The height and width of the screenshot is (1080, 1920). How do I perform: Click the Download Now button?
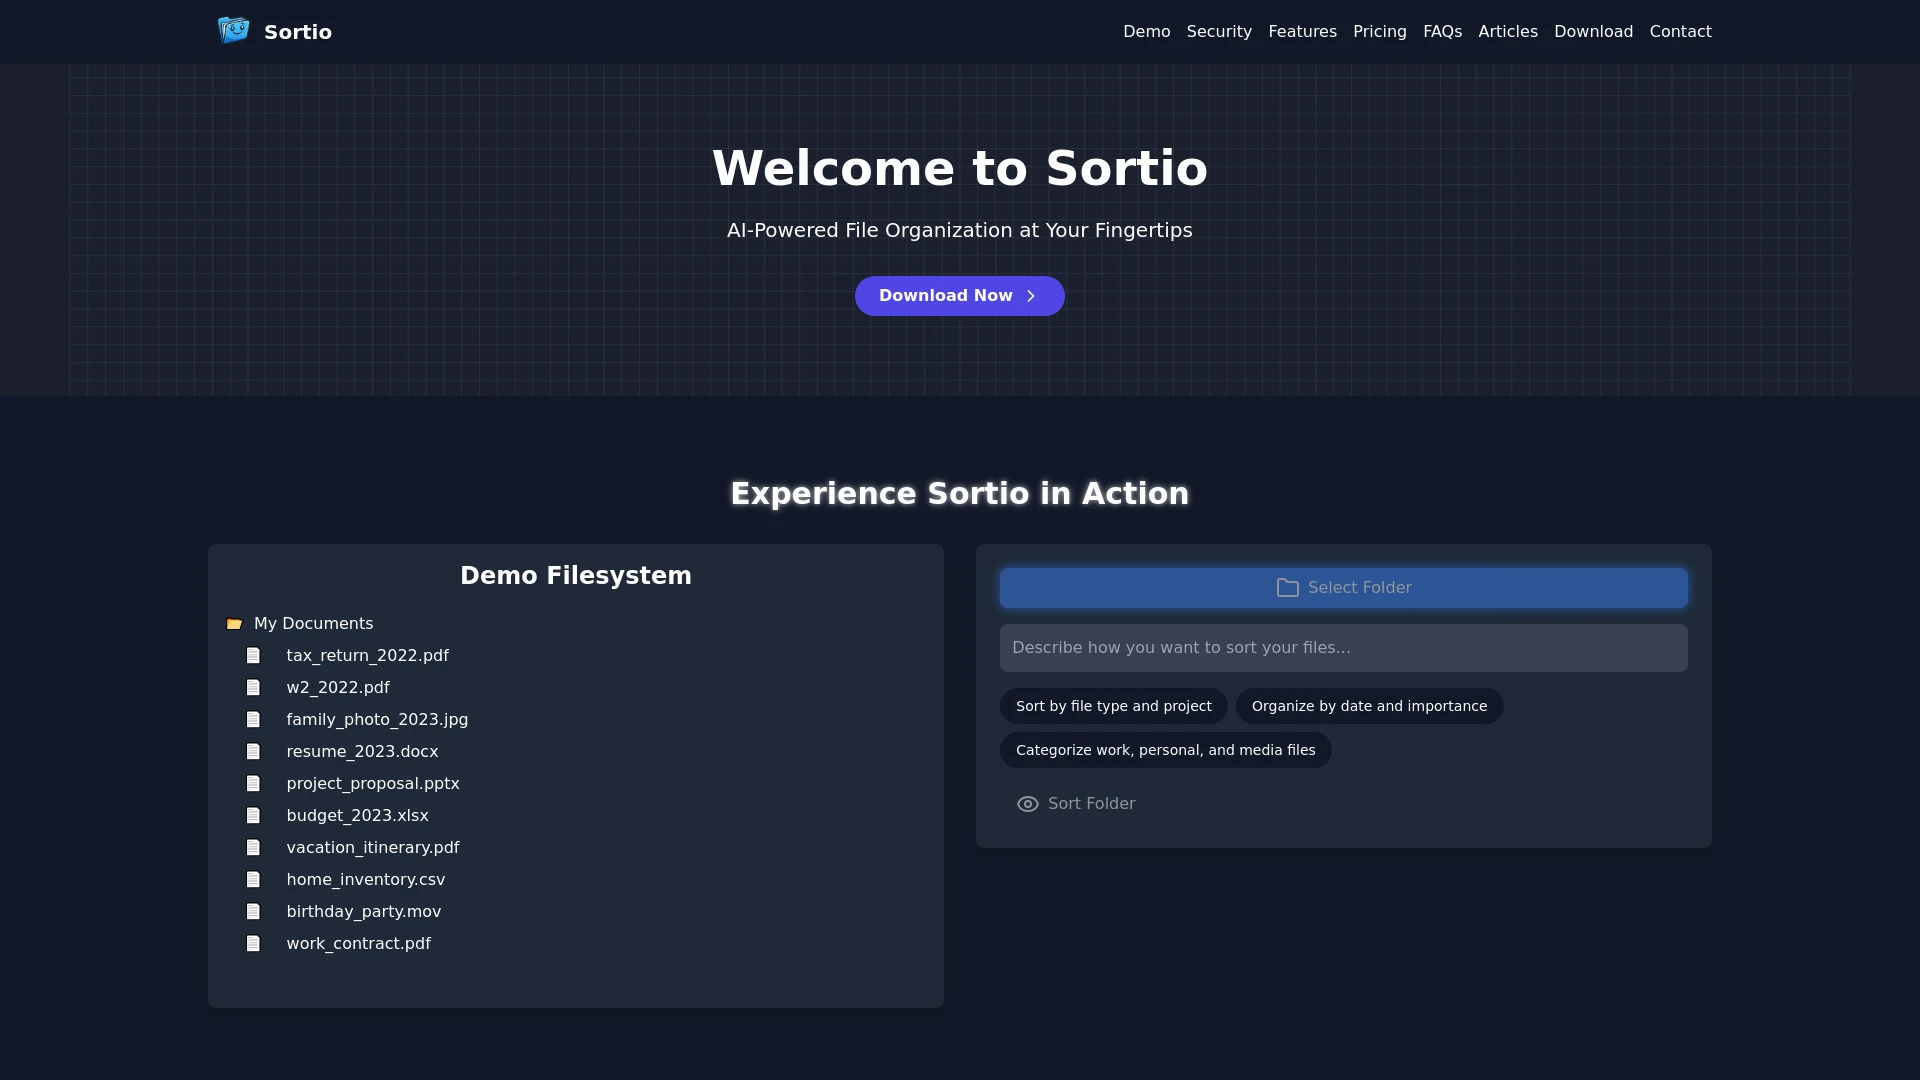960,295
